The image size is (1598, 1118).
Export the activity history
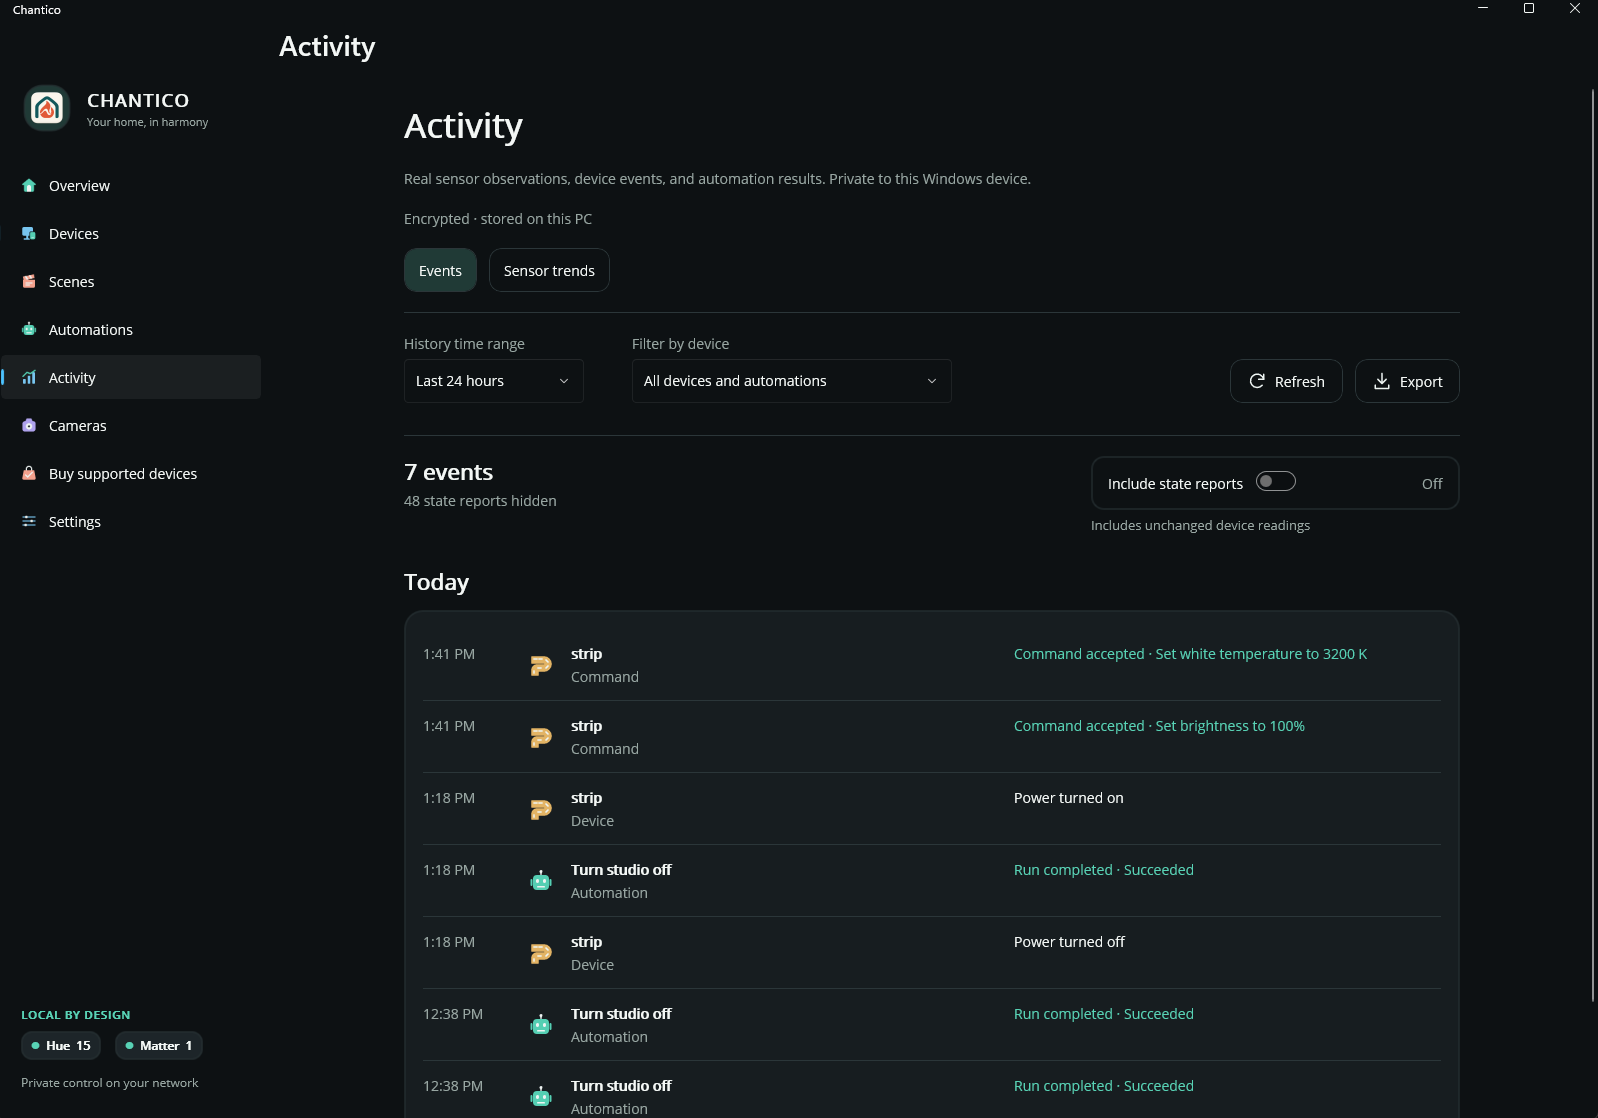tap(1407, 381)
